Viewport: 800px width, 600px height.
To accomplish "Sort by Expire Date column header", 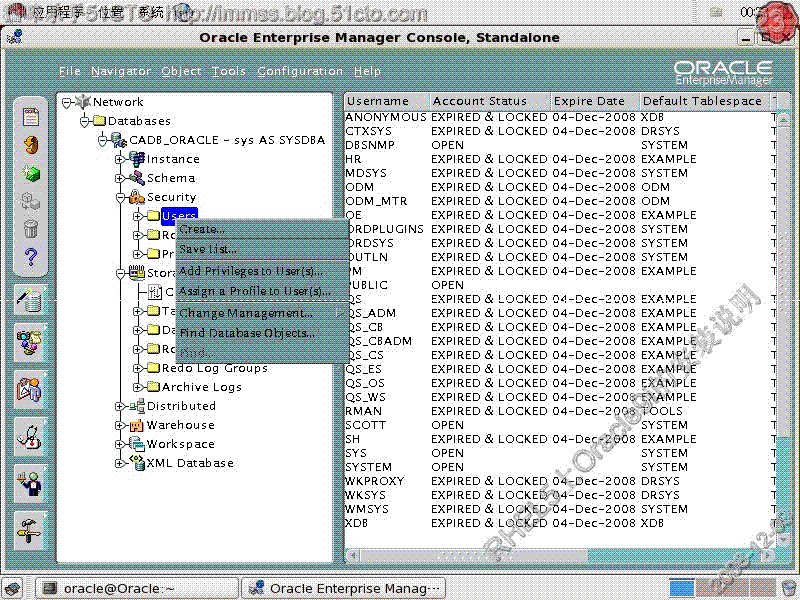I will 595,101.
